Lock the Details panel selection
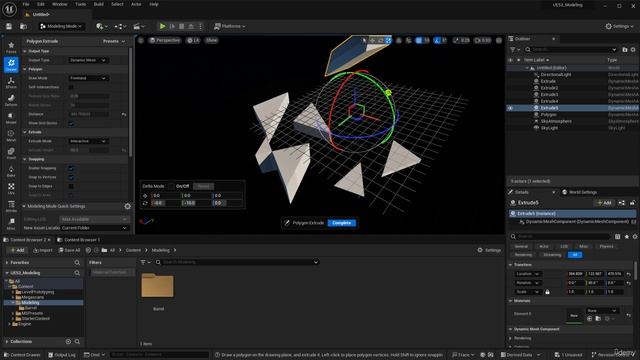 632,203
